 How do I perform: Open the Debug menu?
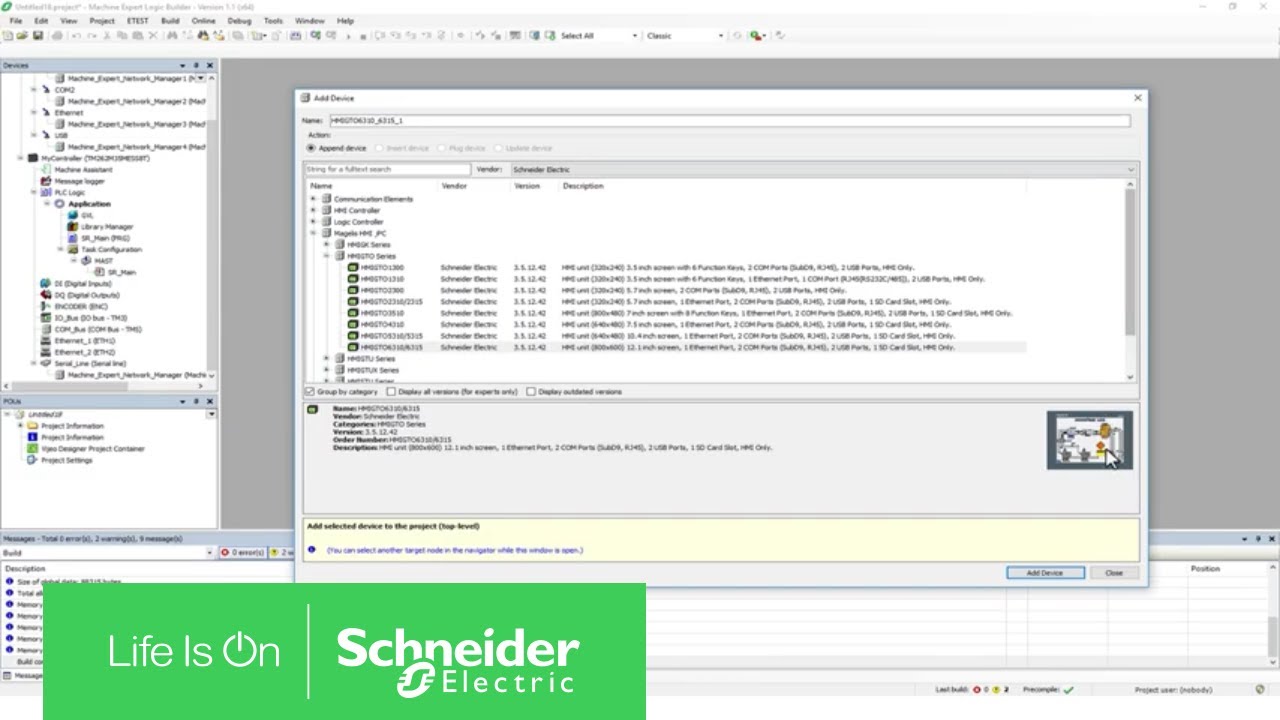coord(240,20)
